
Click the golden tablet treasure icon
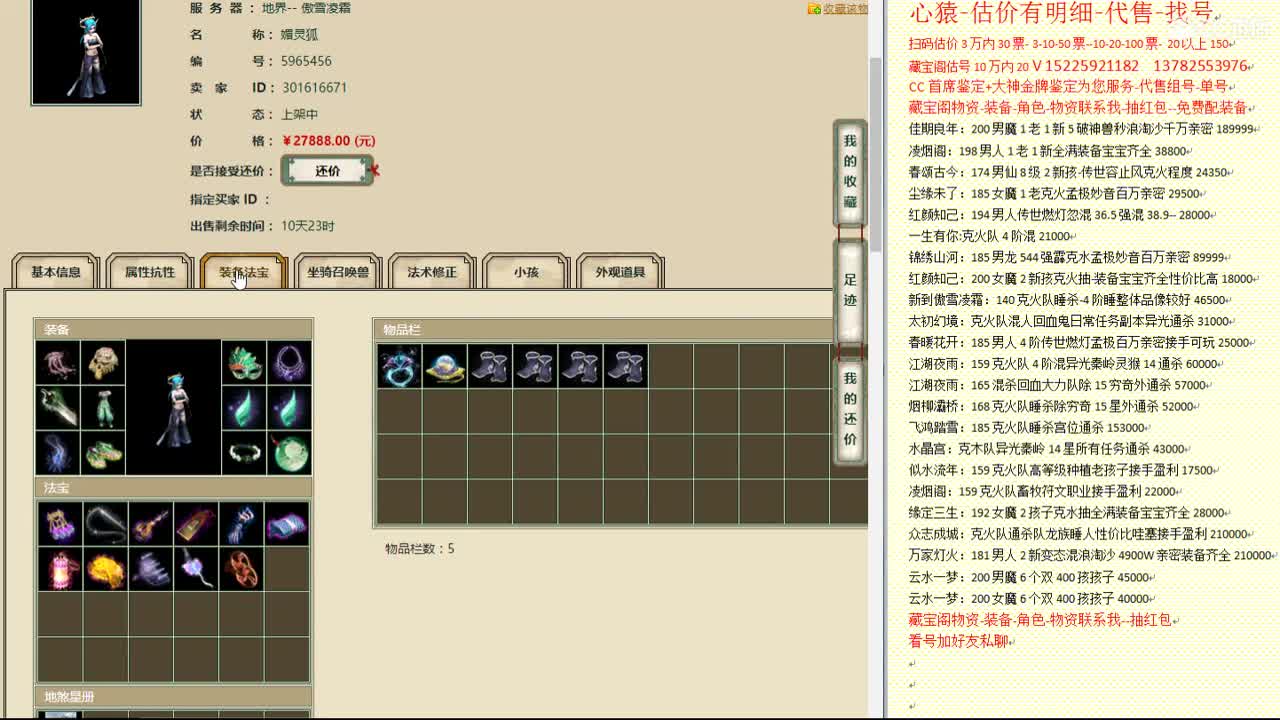point(196,524)
